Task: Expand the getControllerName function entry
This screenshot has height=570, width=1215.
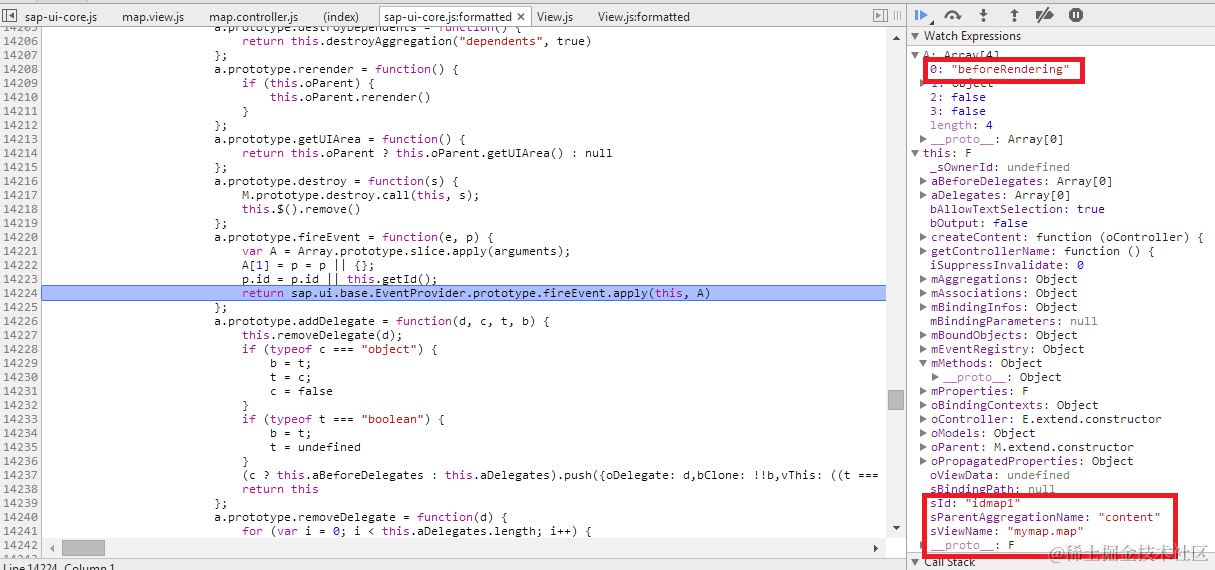Action: click(x=923, y=251)
